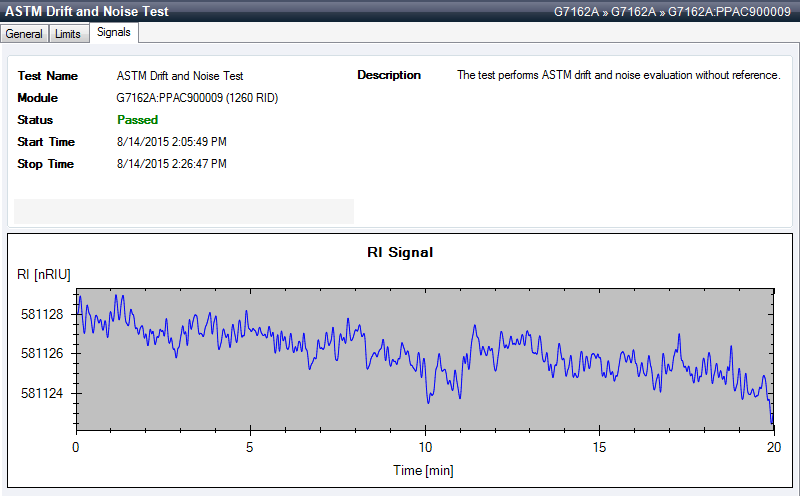Image resolution: width=800 pixels, height=496 pixels.
Task: Click the Start Time value 2:05:49 PM
Action: click(x=171, y=142)
